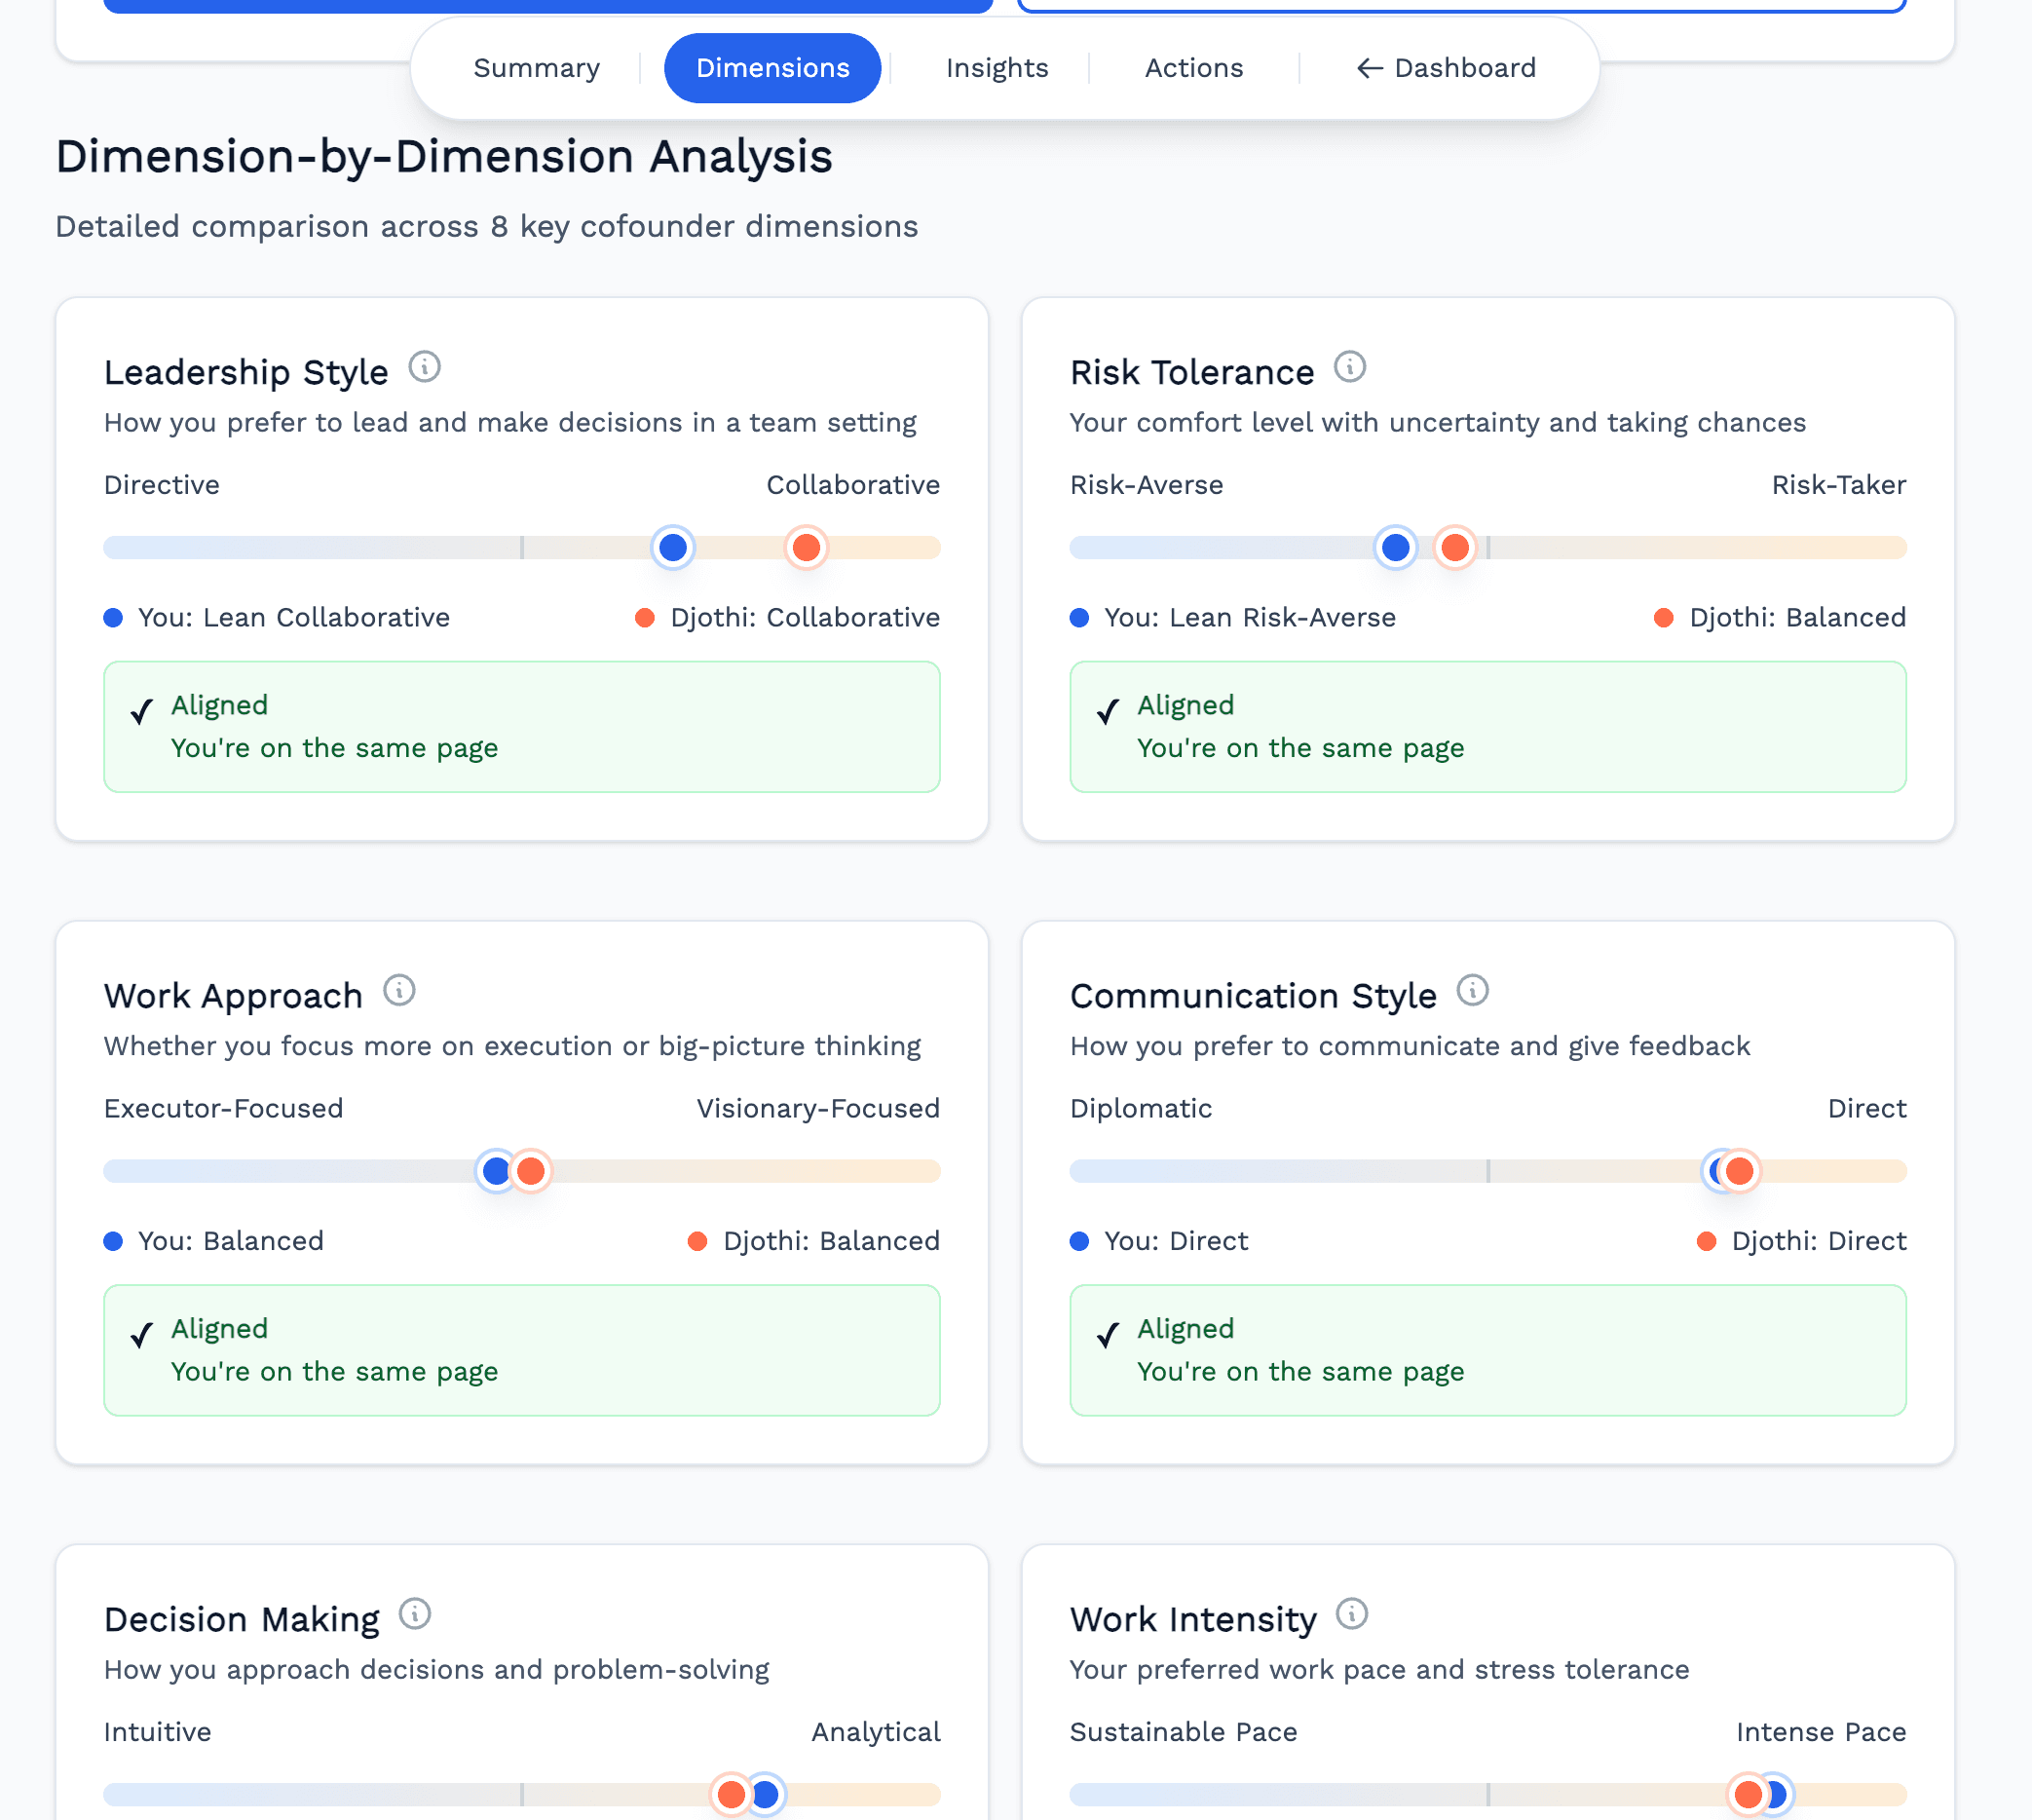Screen dimensions: 2032x1820
Task: Open the Work Intensity info tooltip
Action: pyautogui.click(x=1353, y=1613)
